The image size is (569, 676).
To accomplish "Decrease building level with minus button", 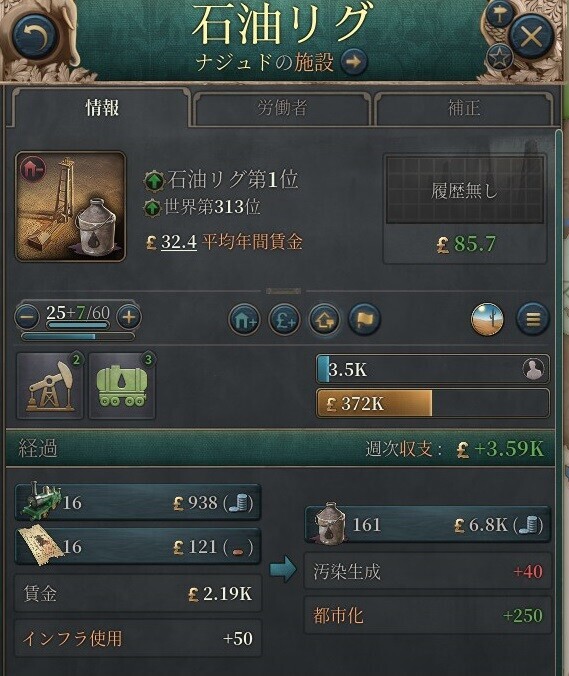I will tap(28, 317).
